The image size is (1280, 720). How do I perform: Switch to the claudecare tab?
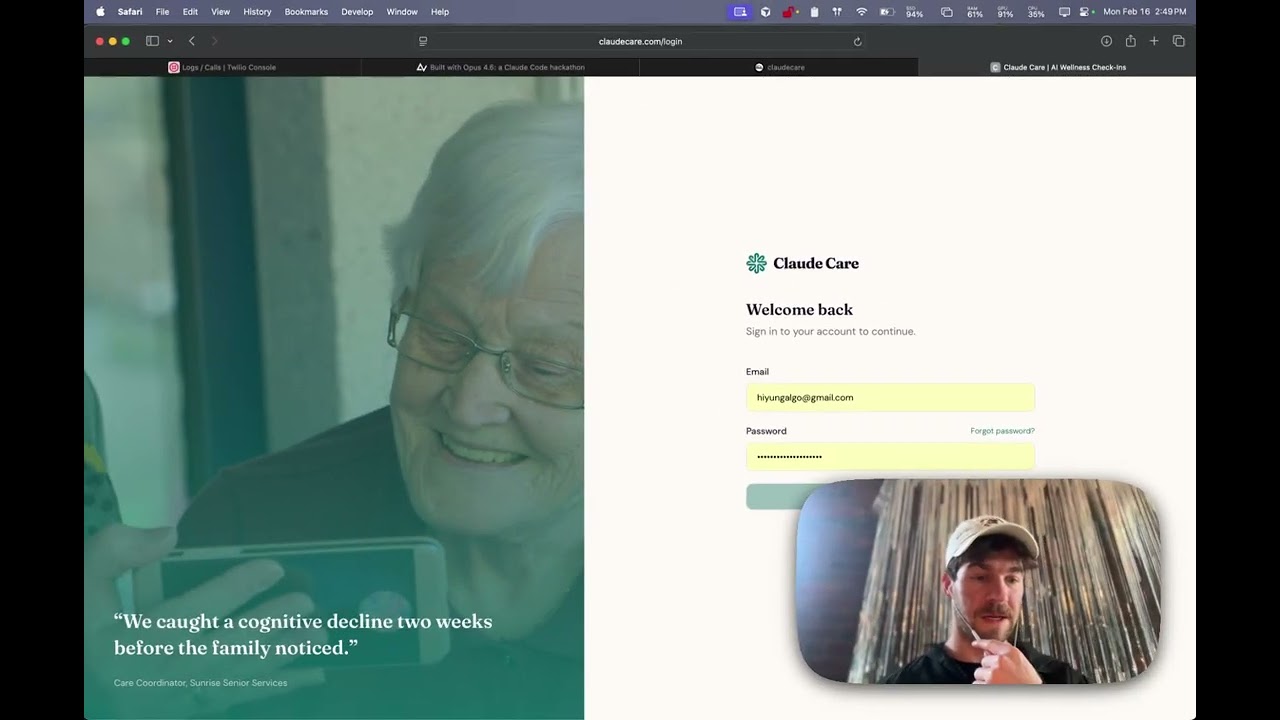(x=779, y=67)
